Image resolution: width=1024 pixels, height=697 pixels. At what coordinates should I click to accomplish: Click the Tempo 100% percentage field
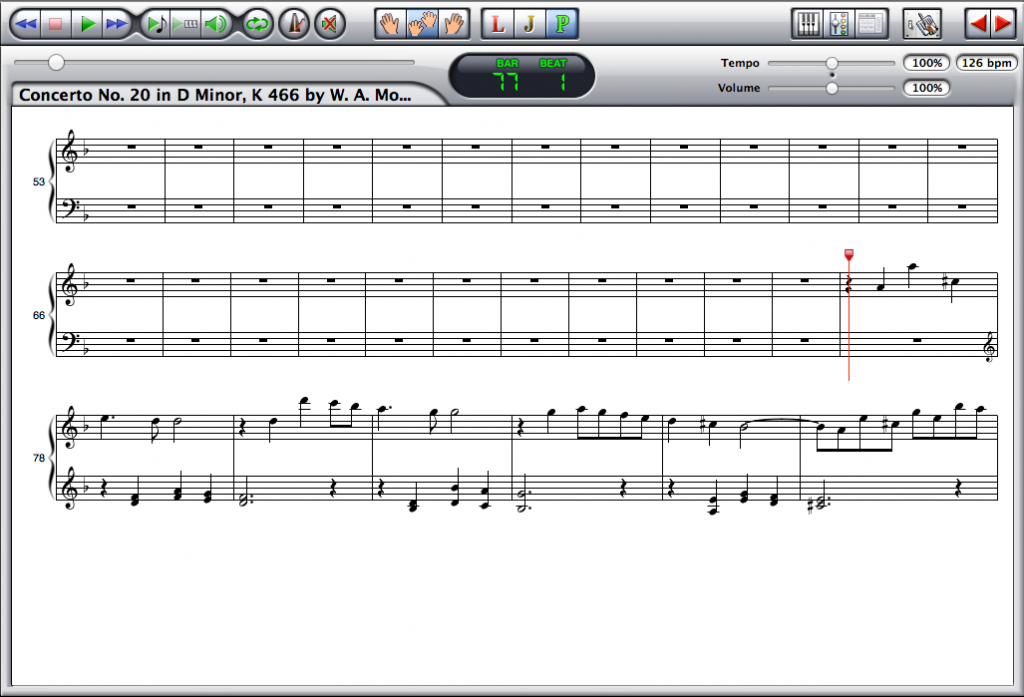tap(926, 63)
